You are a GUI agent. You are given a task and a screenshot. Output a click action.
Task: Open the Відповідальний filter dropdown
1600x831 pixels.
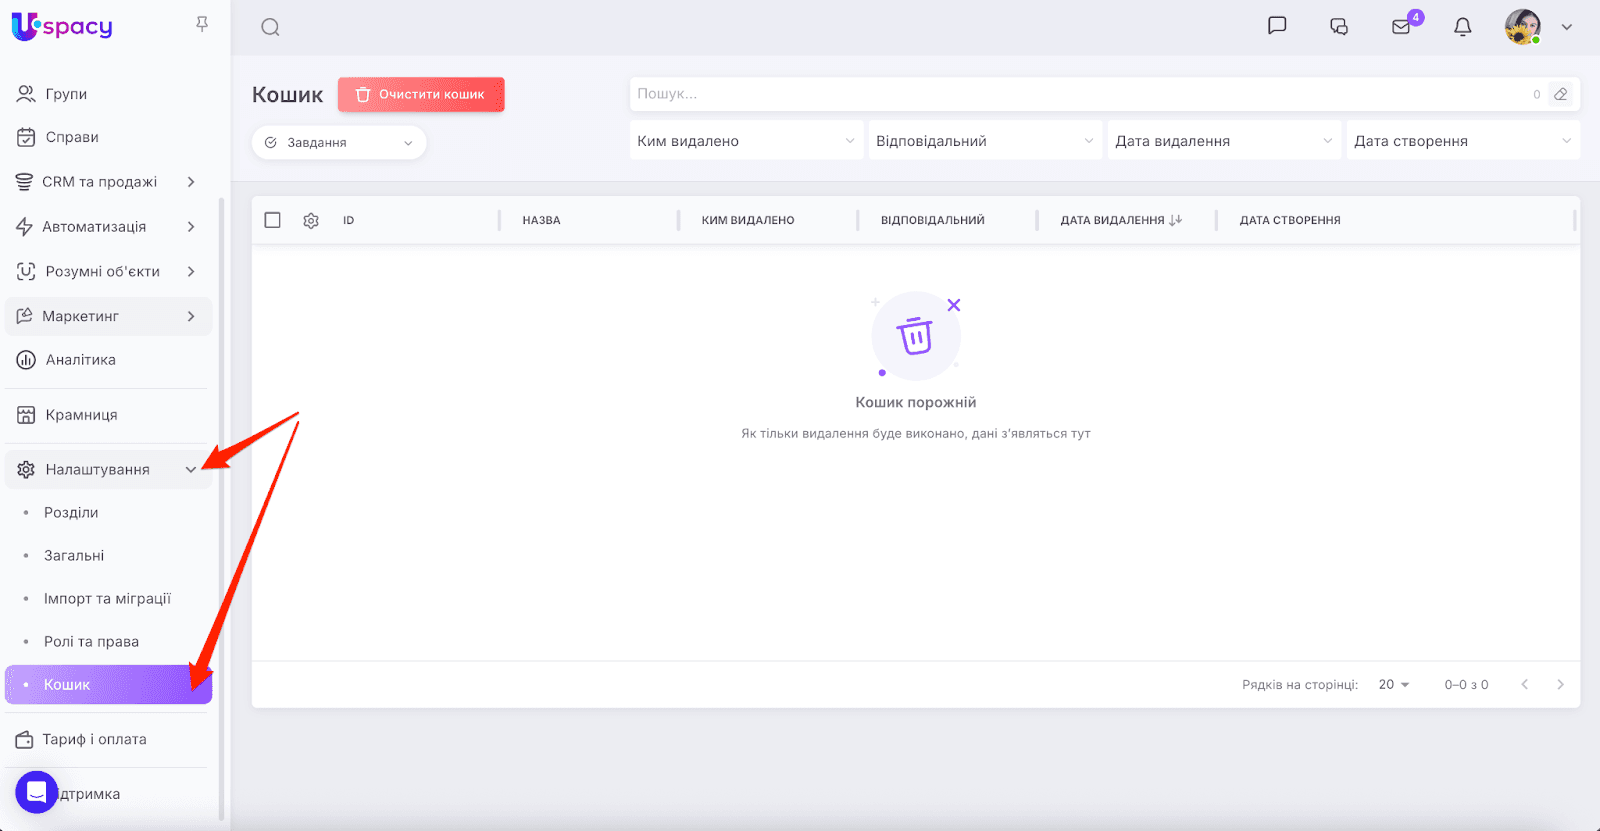tap(985, 141)
